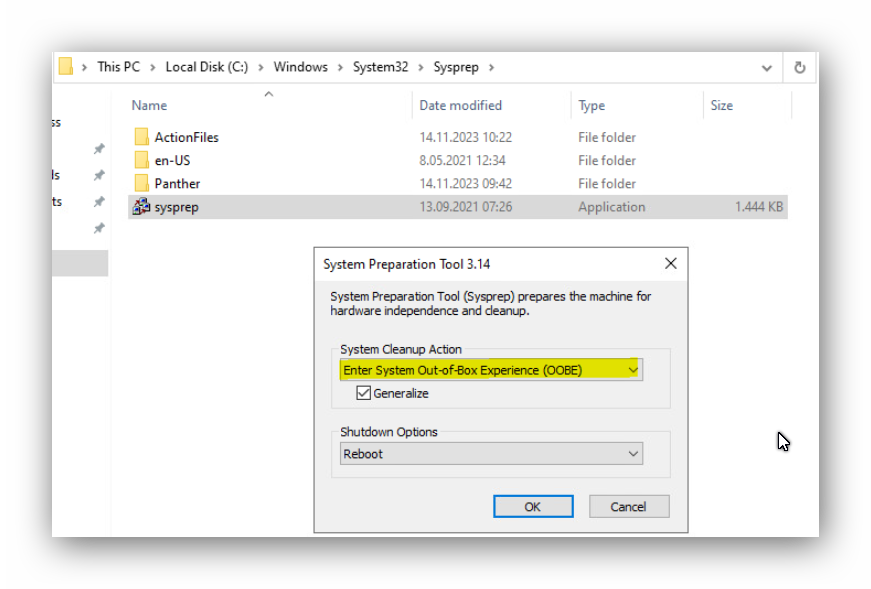Viewport: 871px width, 589px height.
Task: Click the sysprep application icon
Action: coord(141,207)
